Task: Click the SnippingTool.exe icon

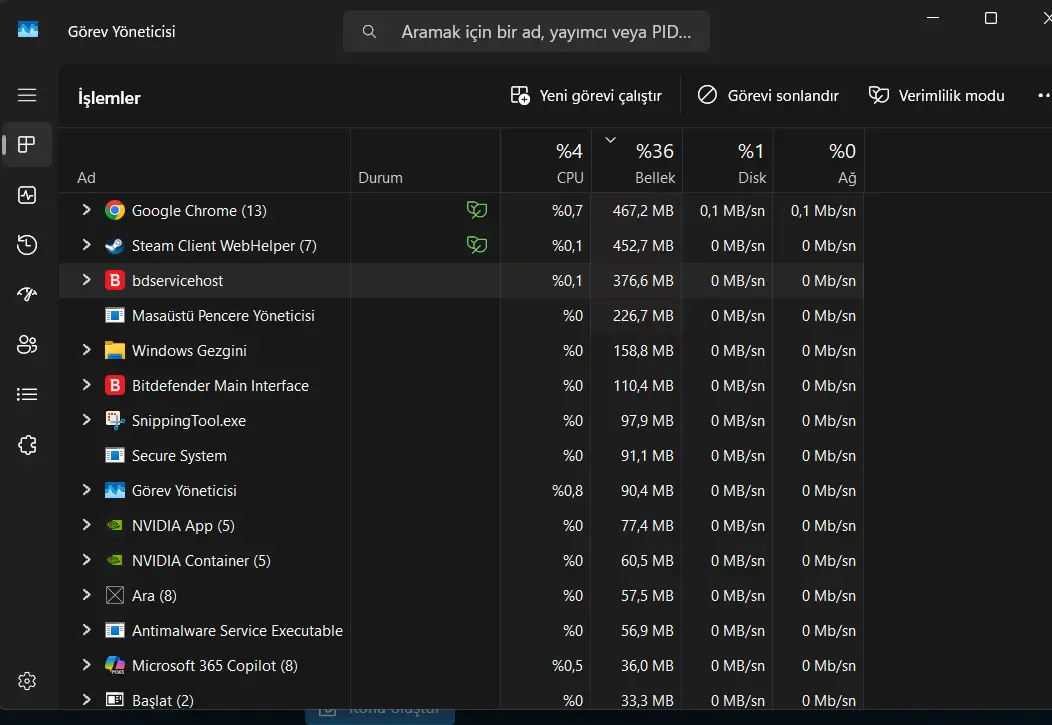Action: click(115, 421)
